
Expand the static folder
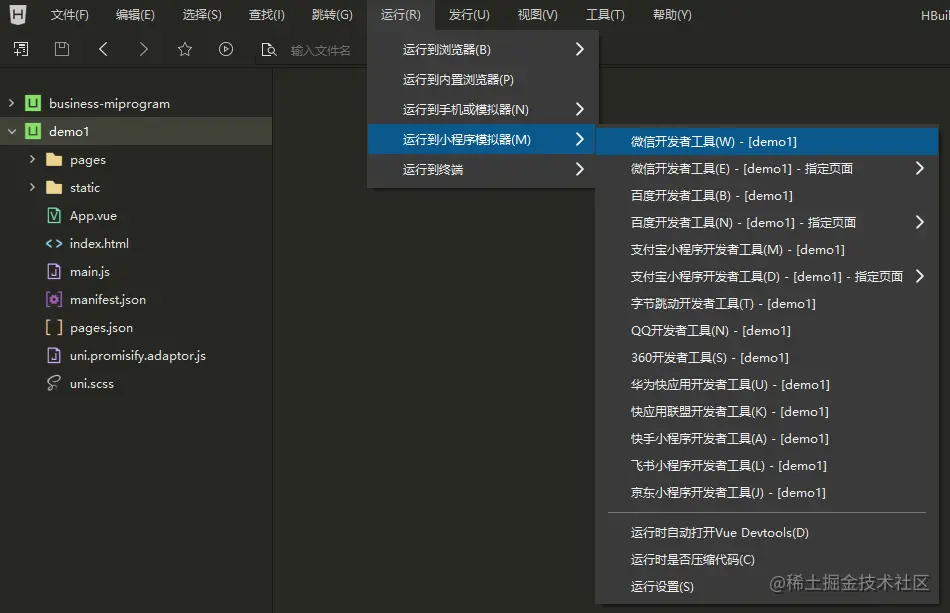point(32,187)
